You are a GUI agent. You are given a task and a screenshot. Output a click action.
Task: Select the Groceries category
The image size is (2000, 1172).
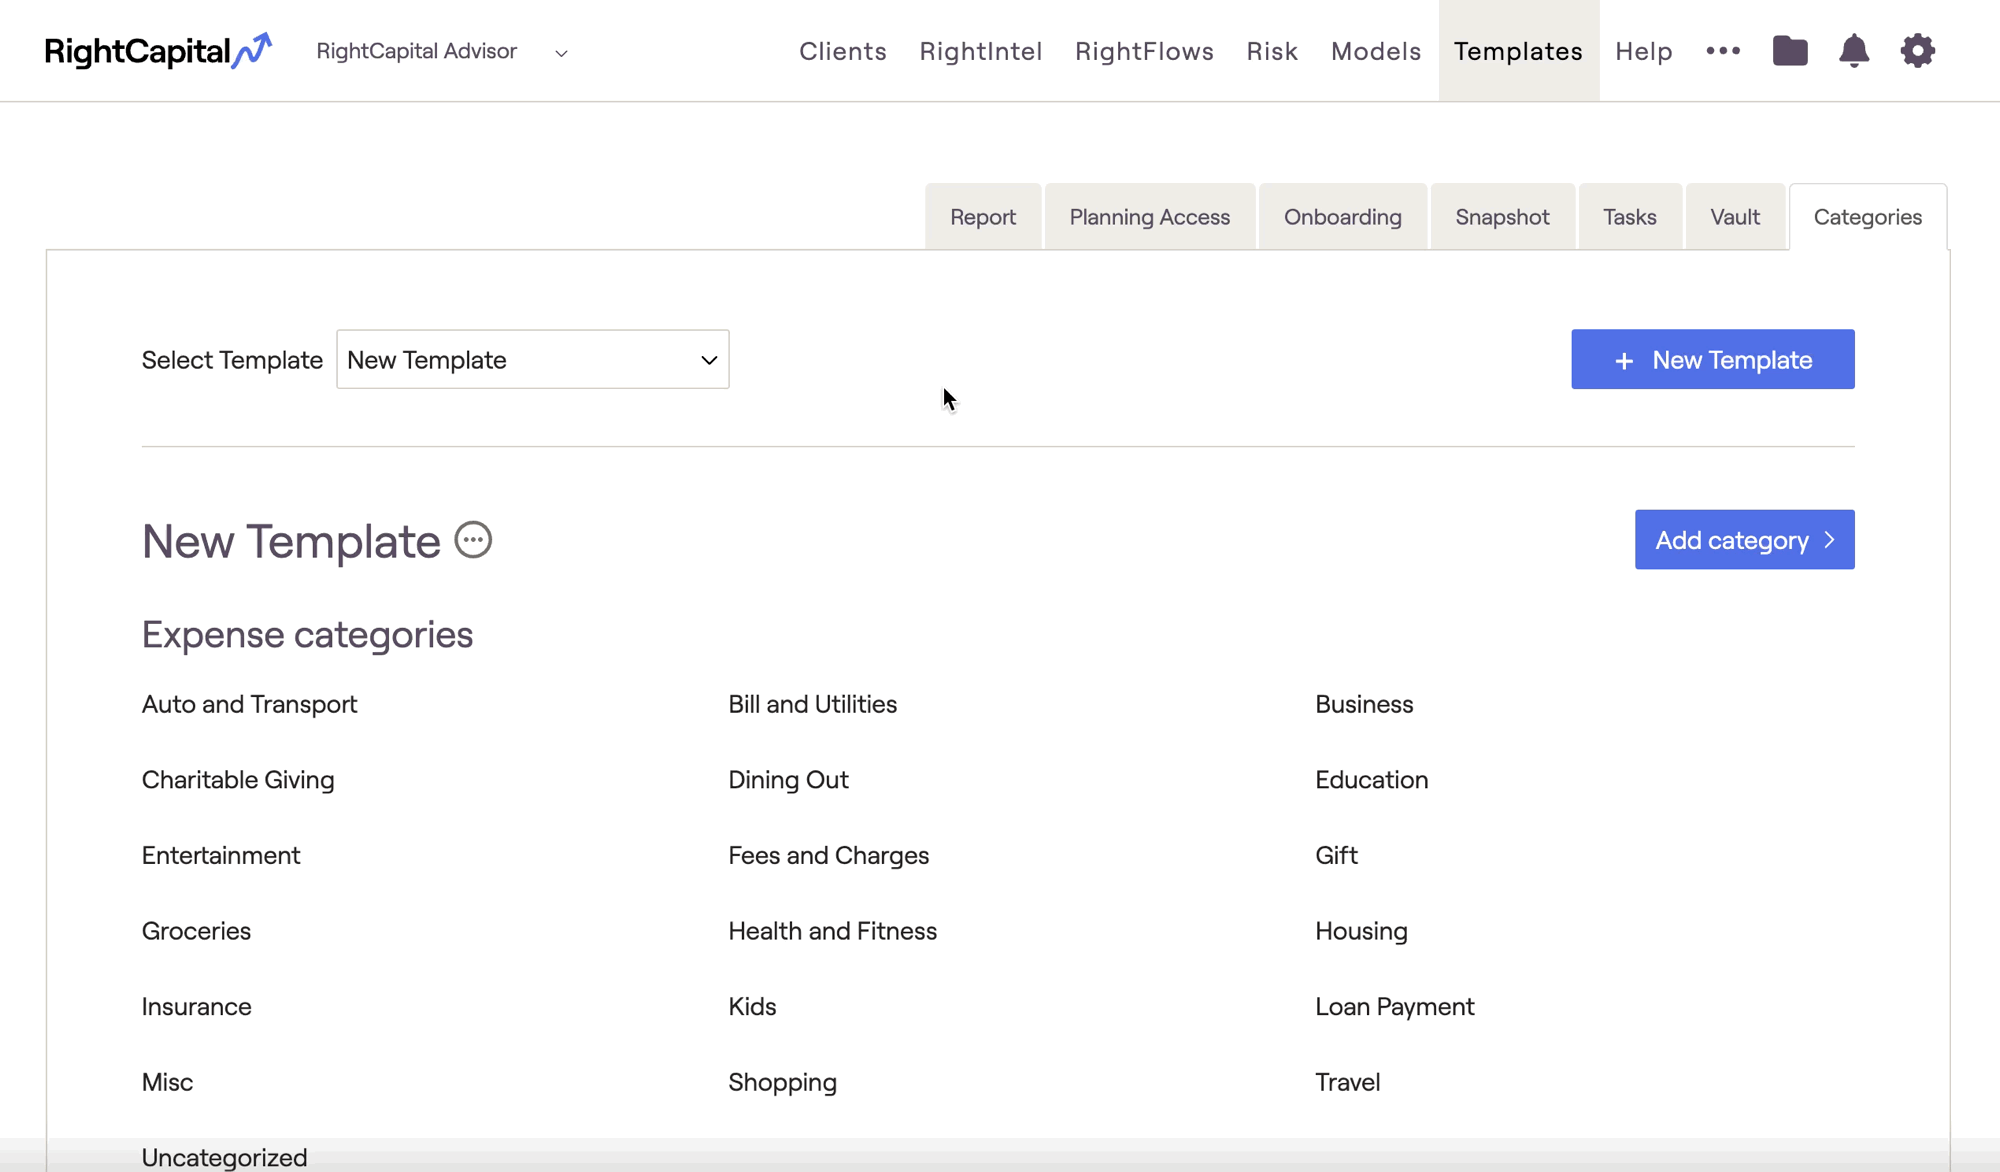196,931
